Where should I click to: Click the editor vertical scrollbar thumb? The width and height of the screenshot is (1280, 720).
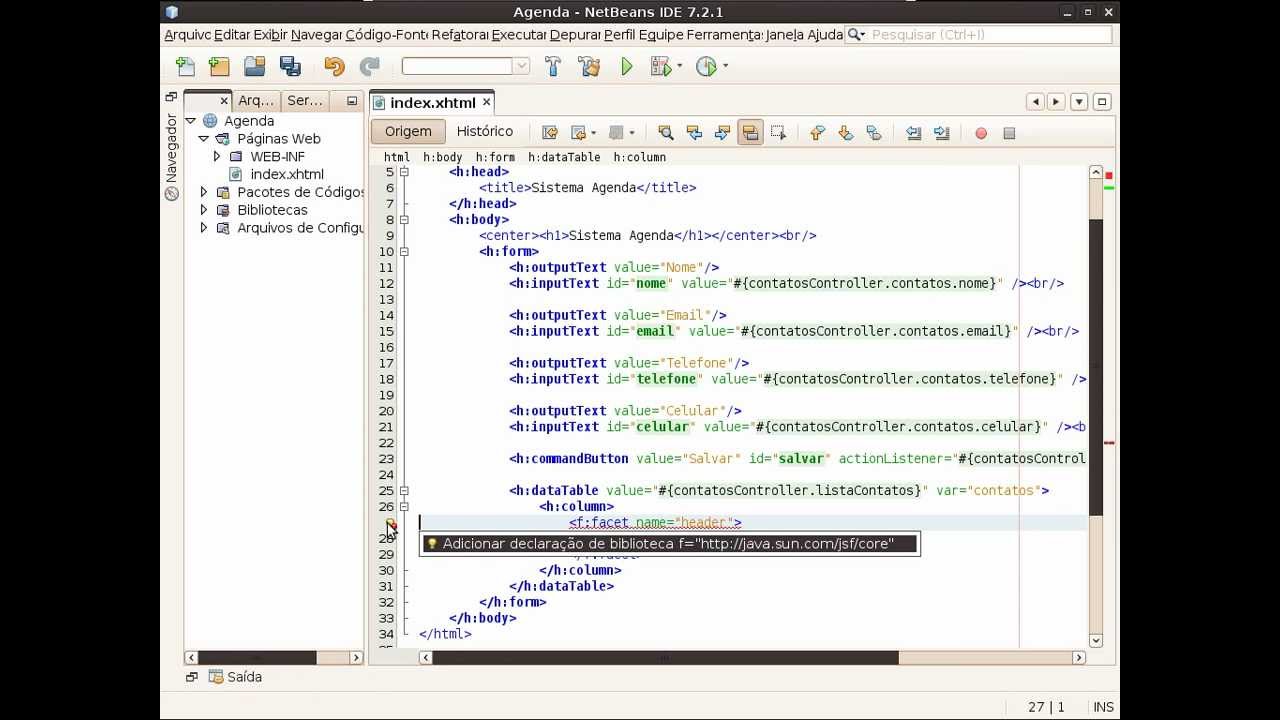click(x=1095, y=365)
